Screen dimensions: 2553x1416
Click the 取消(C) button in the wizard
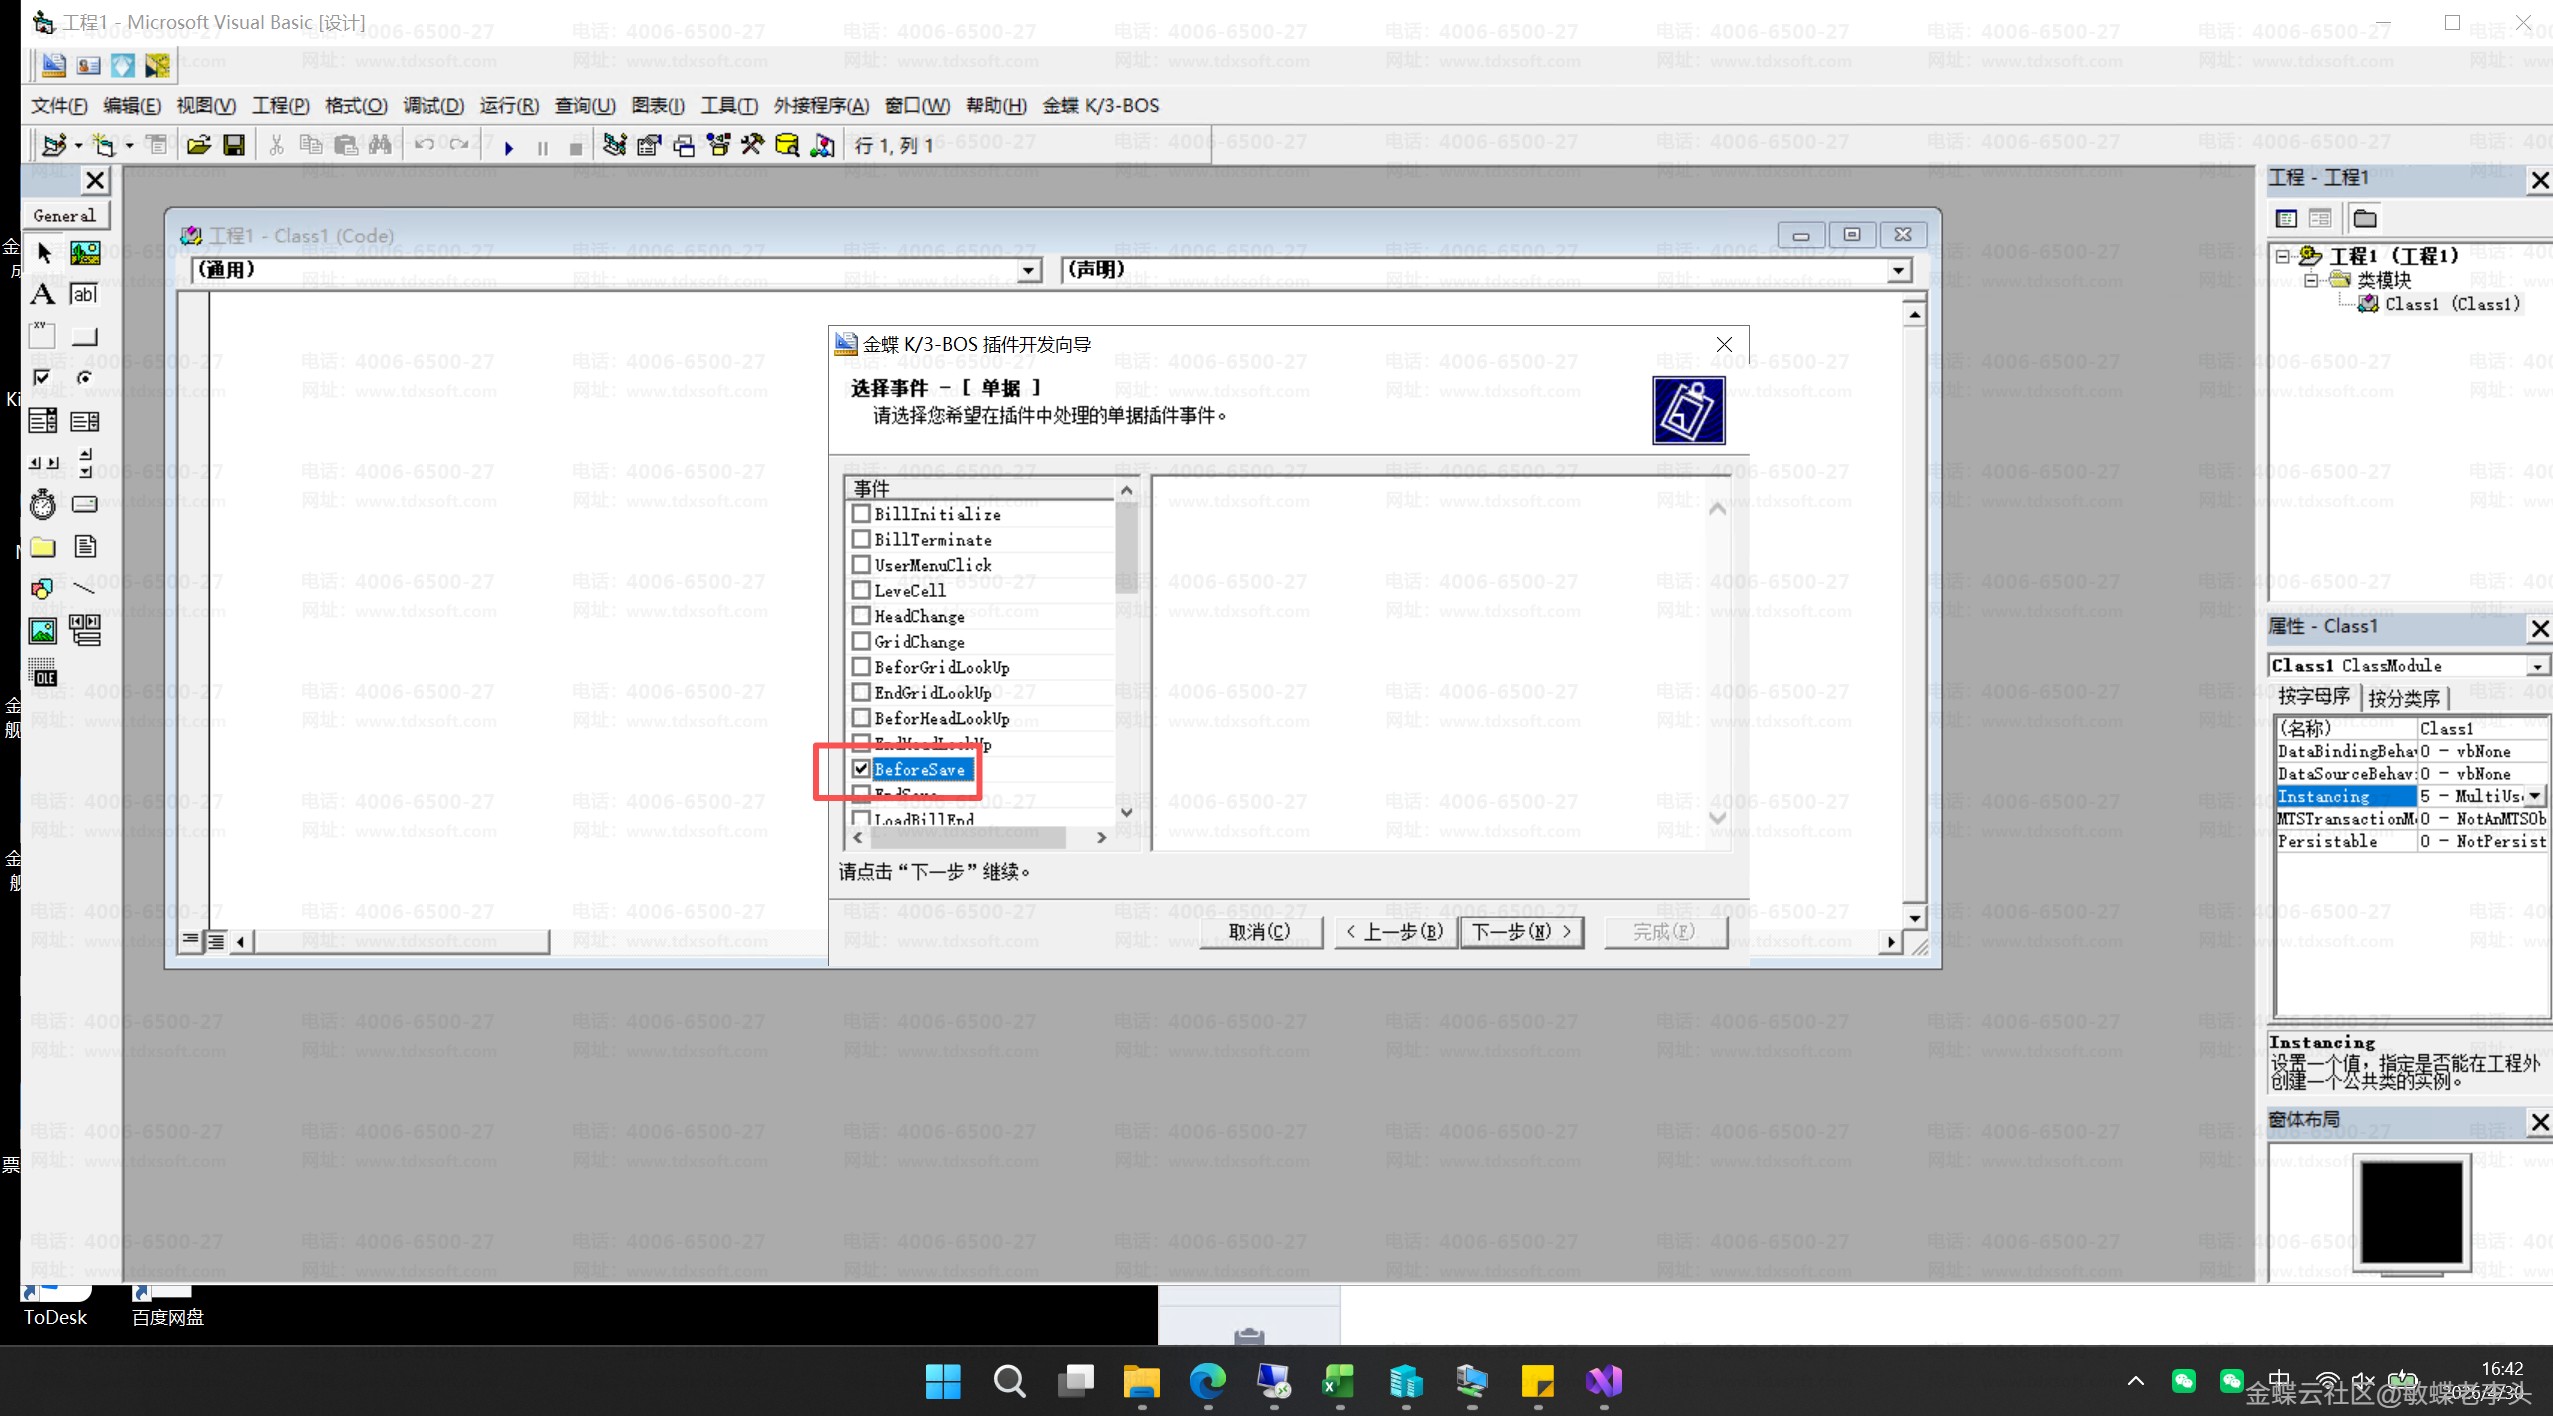(x=1260, y=932)
